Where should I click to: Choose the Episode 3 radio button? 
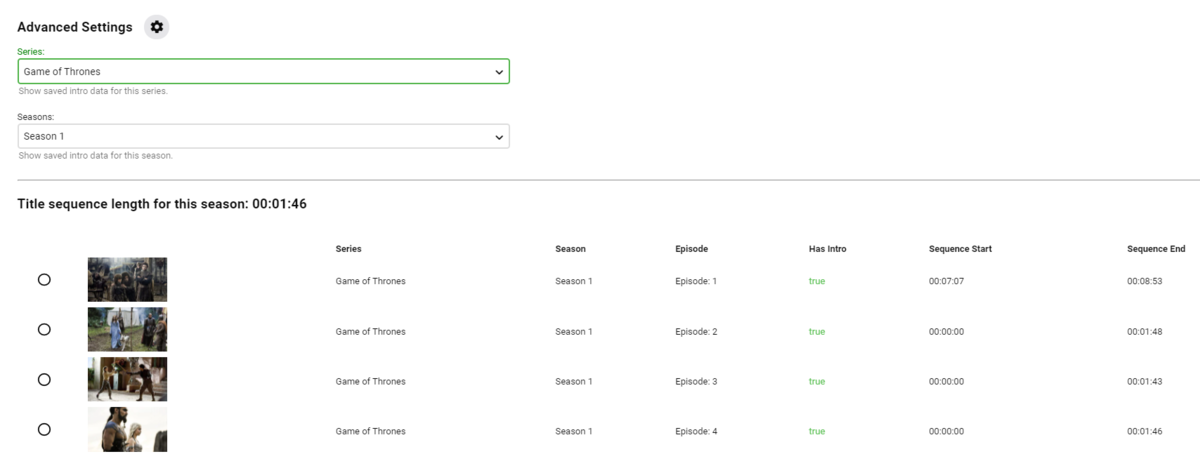44,380
